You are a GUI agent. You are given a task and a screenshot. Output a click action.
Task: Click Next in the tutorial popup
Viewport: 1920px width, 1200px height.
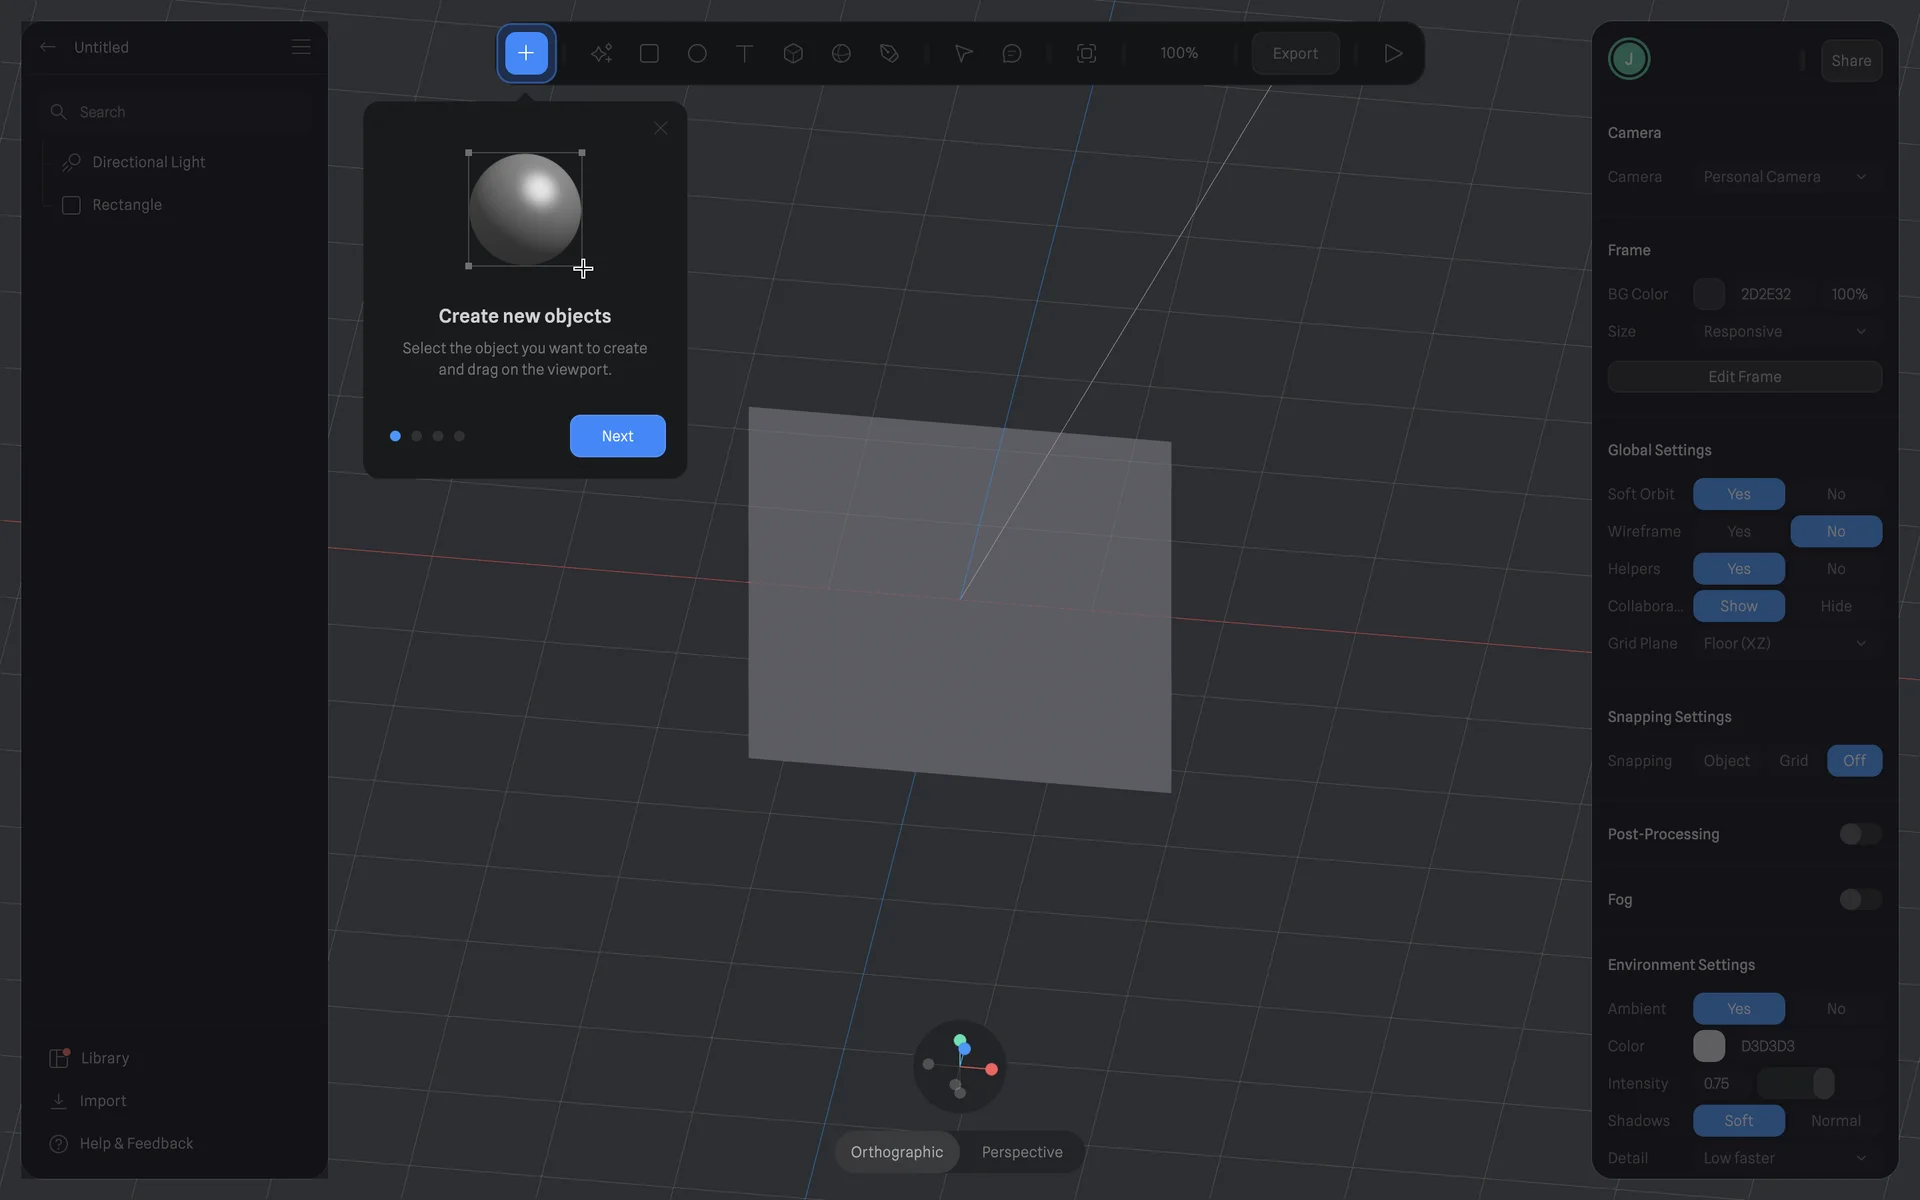pyautogui.click(x=617, y=436)
